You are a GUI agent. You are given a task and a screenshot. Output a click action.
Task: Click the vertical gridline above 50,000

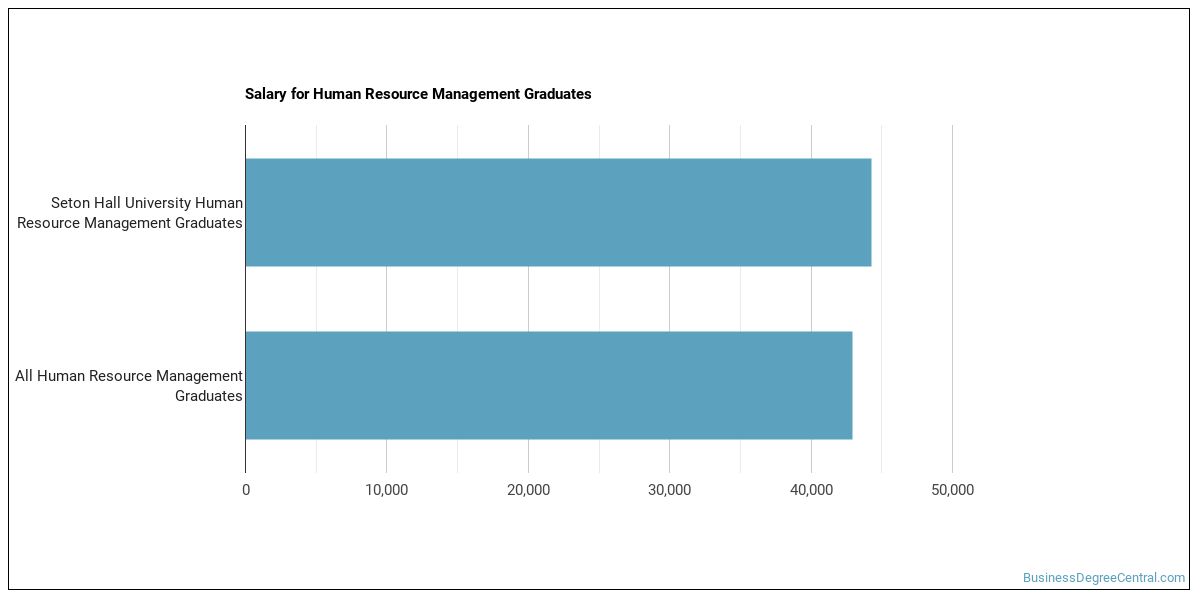pyautogui.click(x=952, y=300)
